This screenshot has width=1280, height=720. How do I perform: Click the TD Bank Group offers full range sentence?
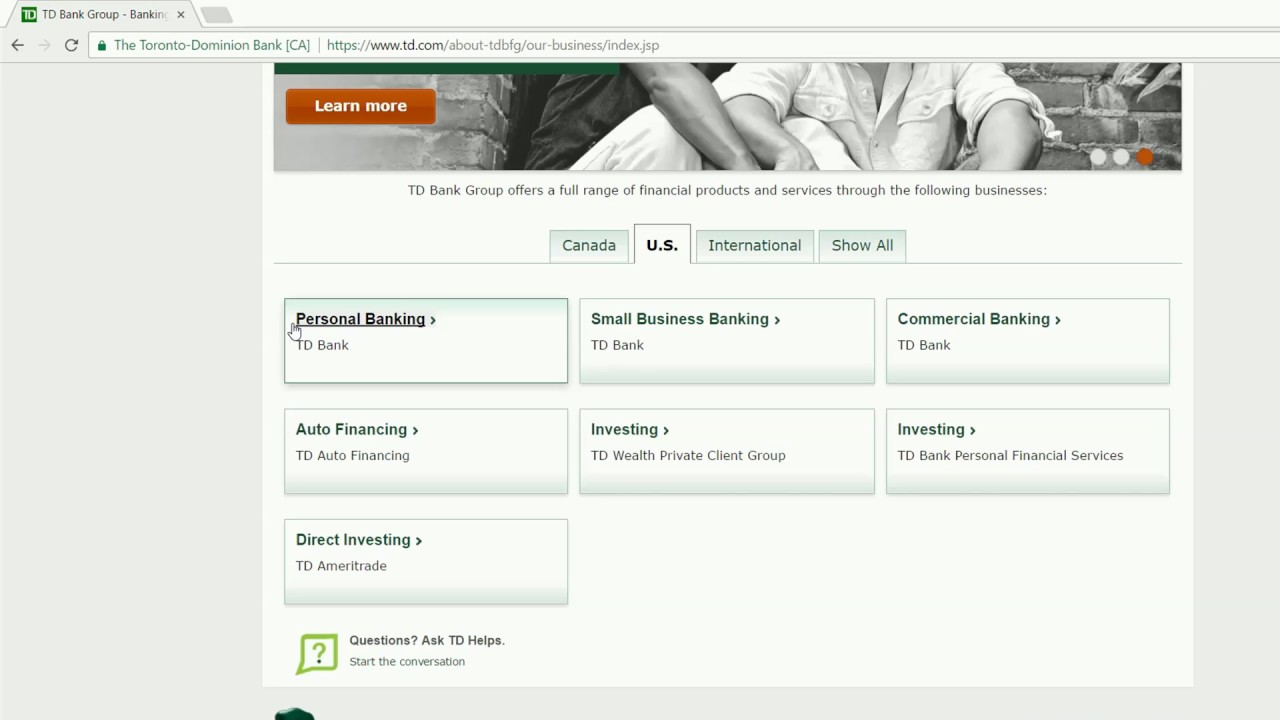[x=727, y=190]
